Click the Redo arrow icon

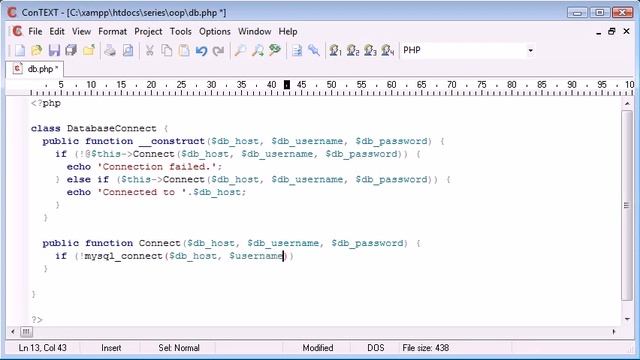pos(219,51)
